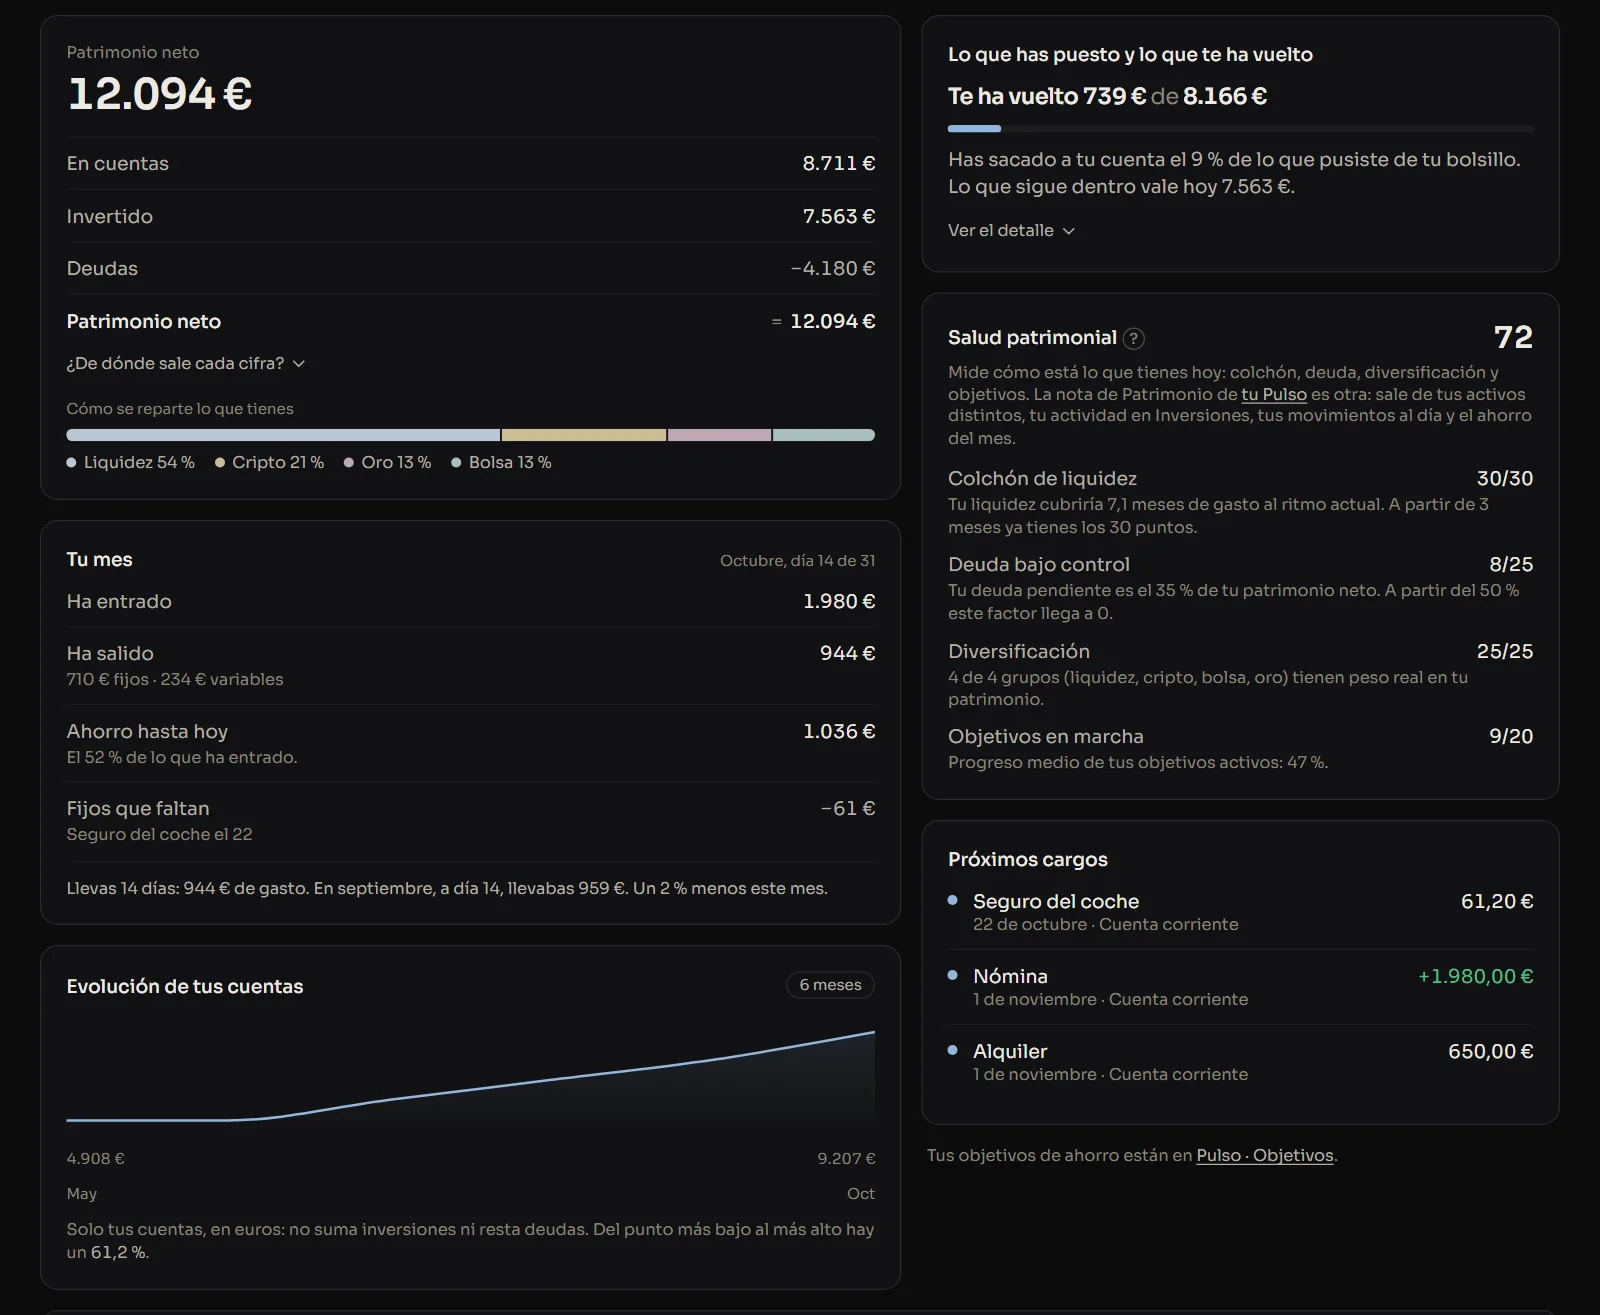Click the Cripto segment of distribution bar

[x=584, y=435]
